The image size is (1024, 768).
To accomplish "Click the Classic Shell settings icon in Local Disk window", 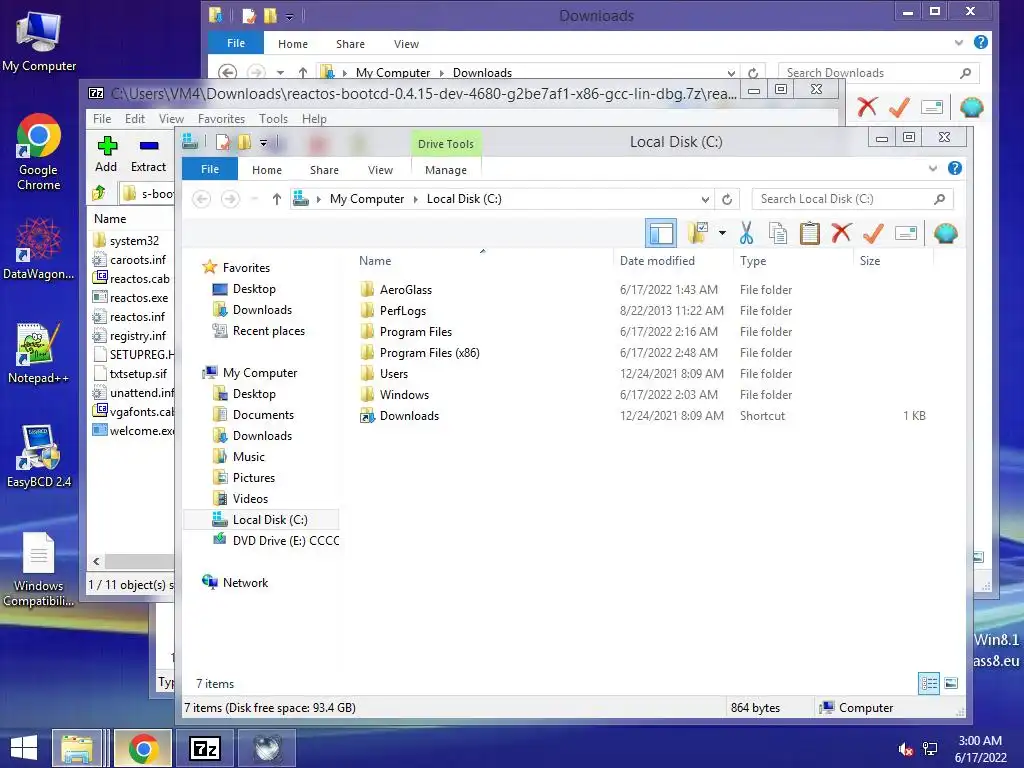I will (x=945, y=233).
